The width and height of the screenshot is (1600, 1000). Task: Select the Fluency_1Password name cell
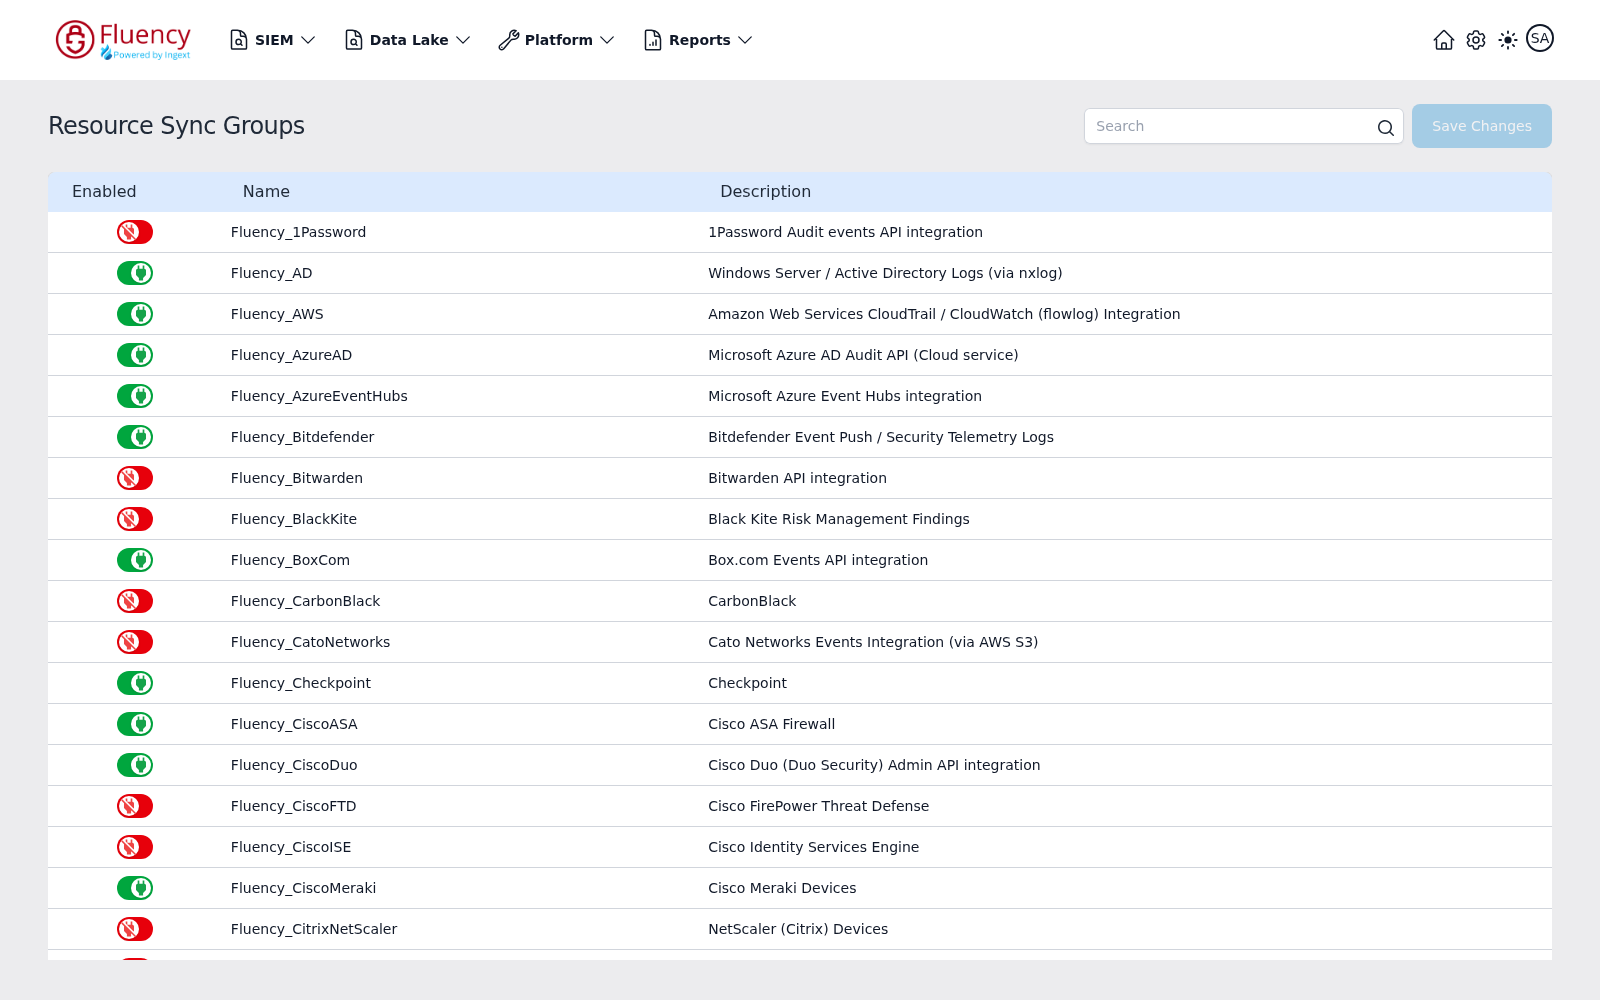coord(298,232)
